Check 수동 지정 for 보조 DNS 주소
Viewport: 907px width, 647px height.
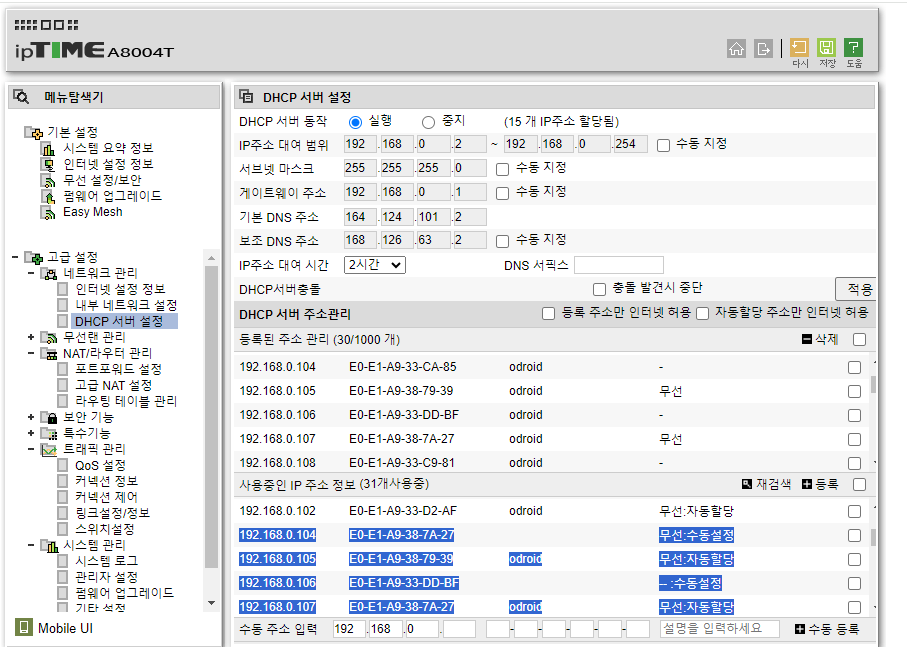[503, 241]
